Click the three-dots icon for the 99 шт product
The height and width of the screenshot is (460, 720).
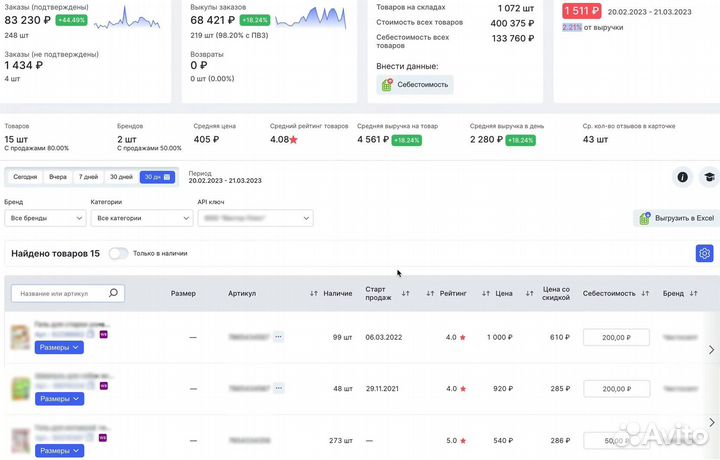(x=279, y=337)
